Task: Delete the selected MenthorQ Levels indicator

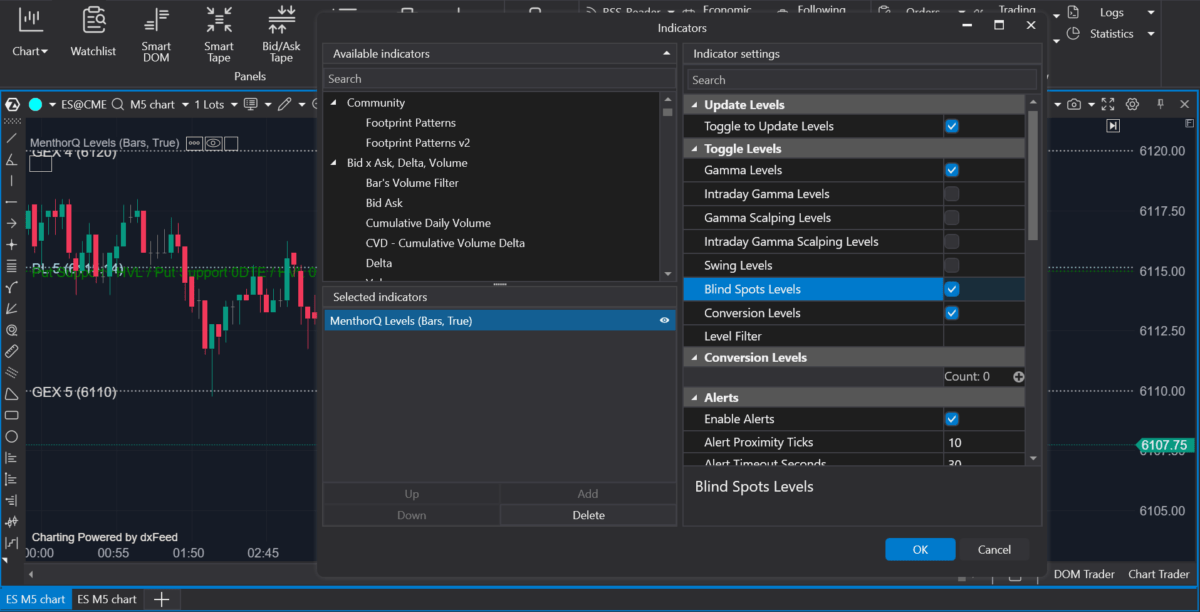Action: (587, 514)
